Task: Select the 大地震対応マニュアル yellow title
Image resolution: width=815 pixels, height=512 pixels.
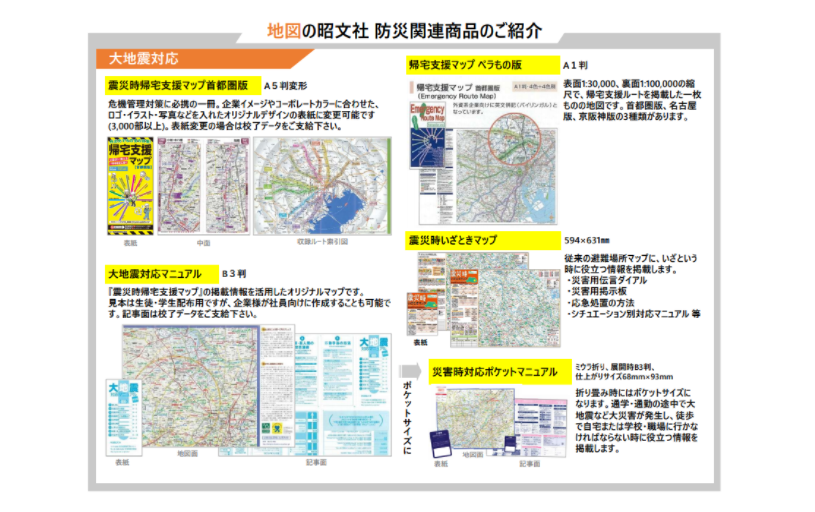Action: coord(162,274)
